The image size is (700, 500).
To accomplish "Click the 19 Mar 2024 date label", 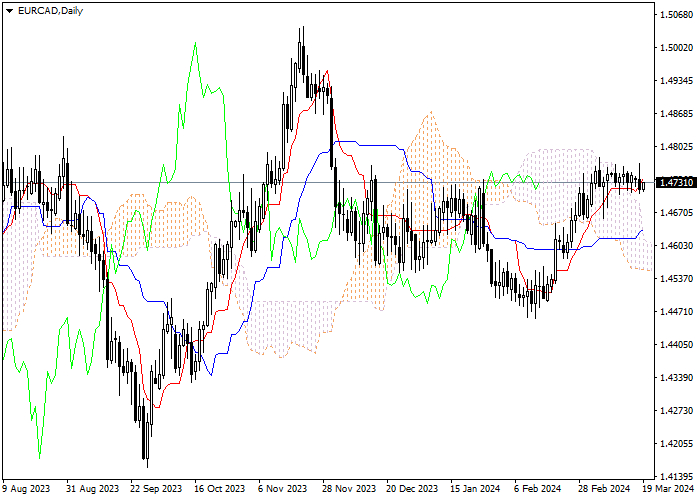I will point(668,488).
